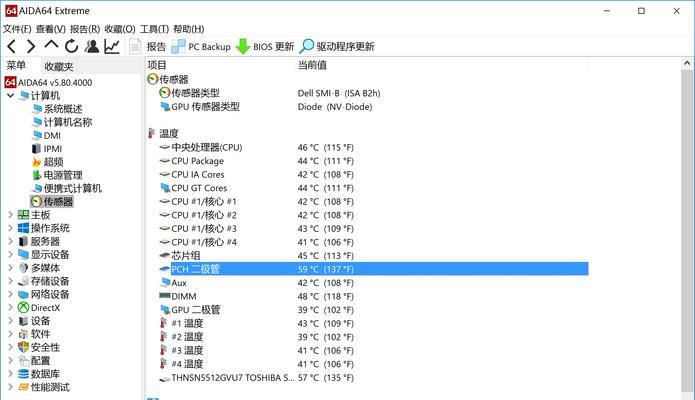The width and height of the screenshot is (695, 400).
Task: Select DMI in the tree
Action: (47, 135)
